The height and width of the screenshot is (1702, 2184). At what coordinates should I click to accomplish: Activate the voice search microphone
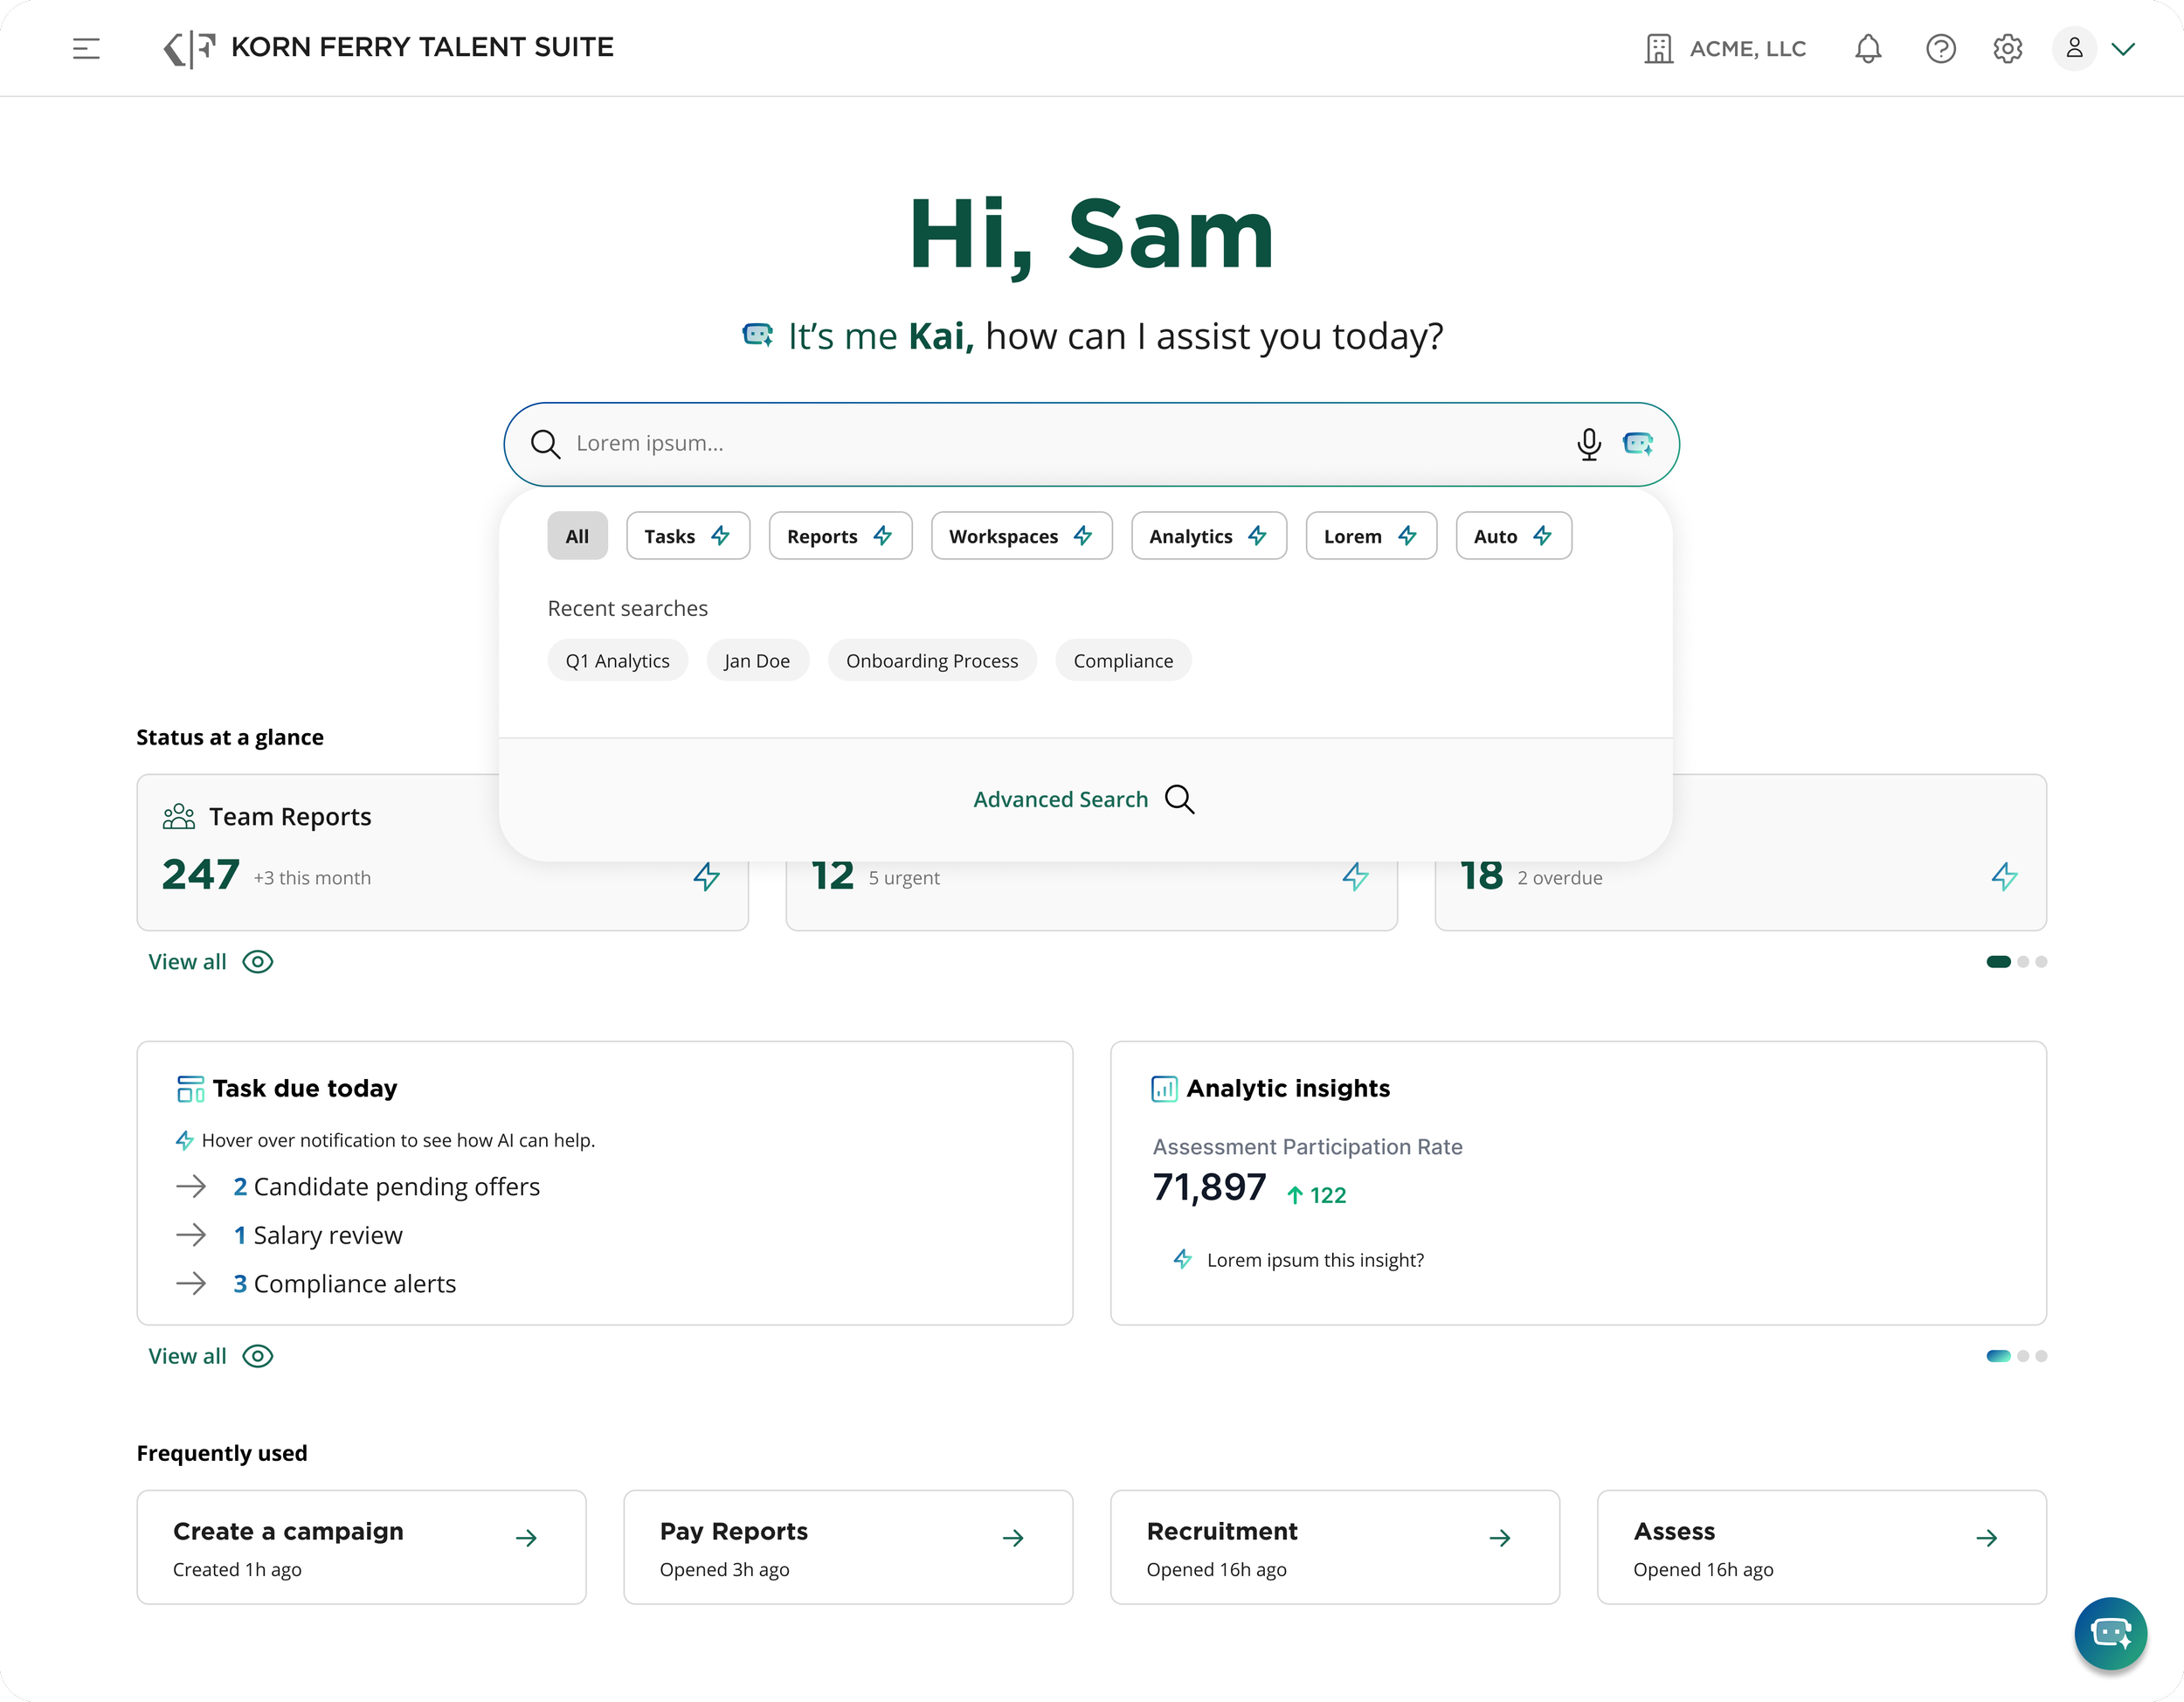tap(1589, 444)
